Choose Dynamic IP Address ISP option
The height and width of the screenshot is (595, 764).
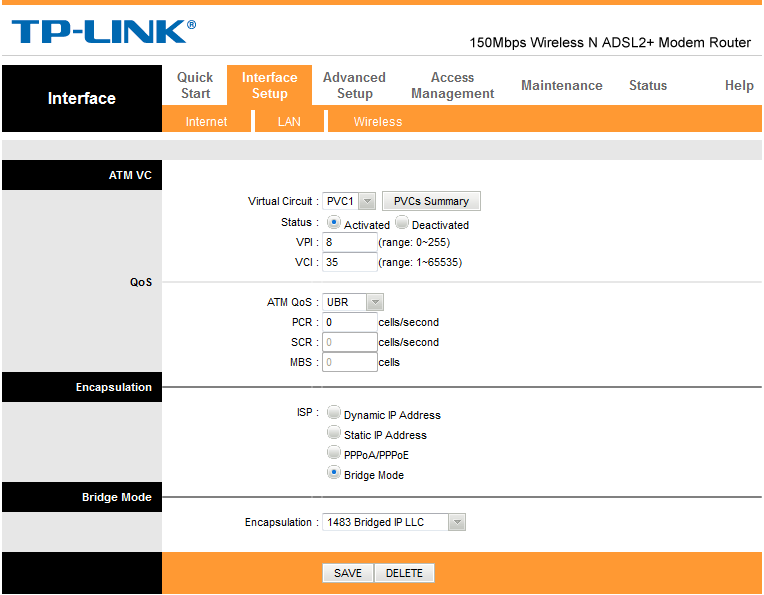(333, 412)
